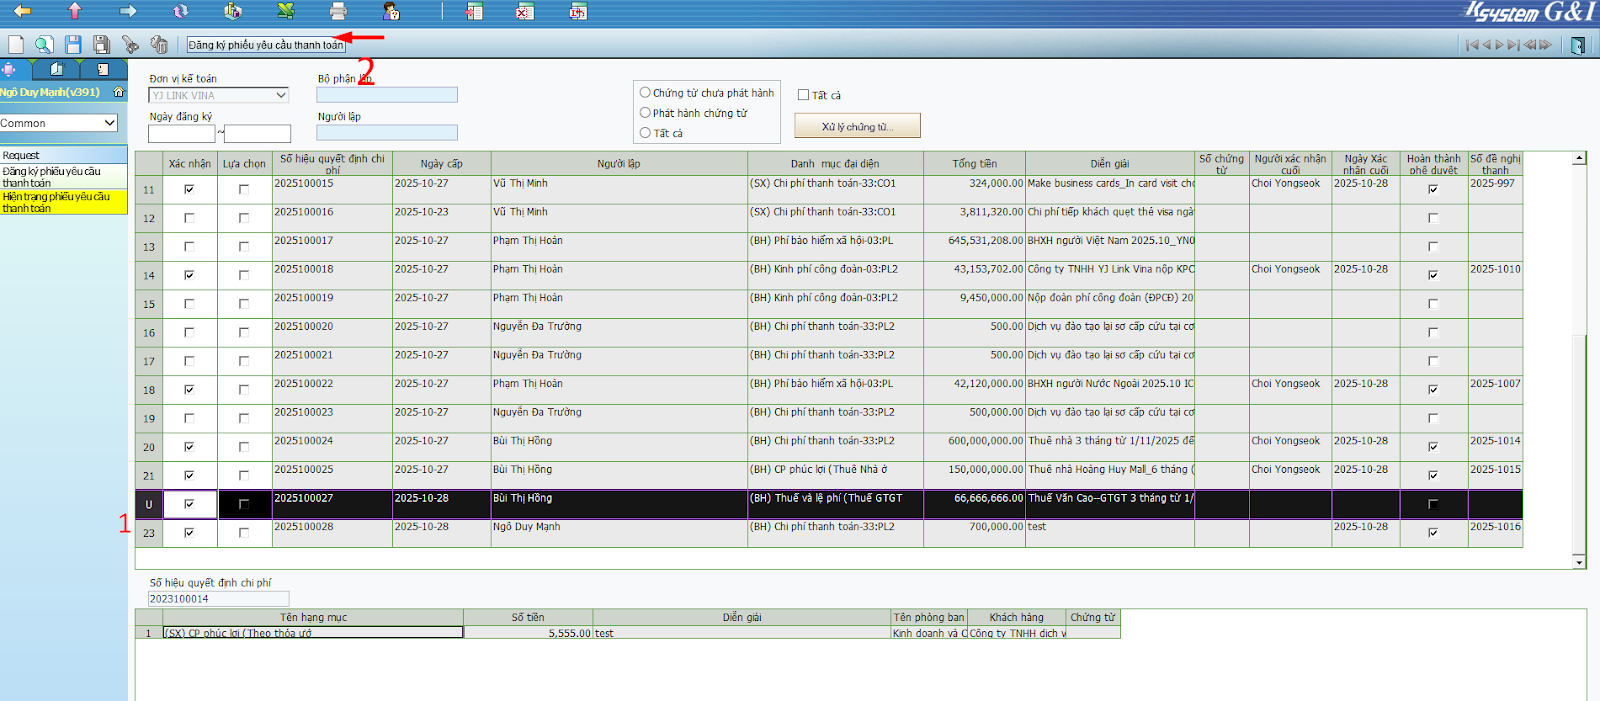Click the 'Tổng tiền' column header

(974, 164)
